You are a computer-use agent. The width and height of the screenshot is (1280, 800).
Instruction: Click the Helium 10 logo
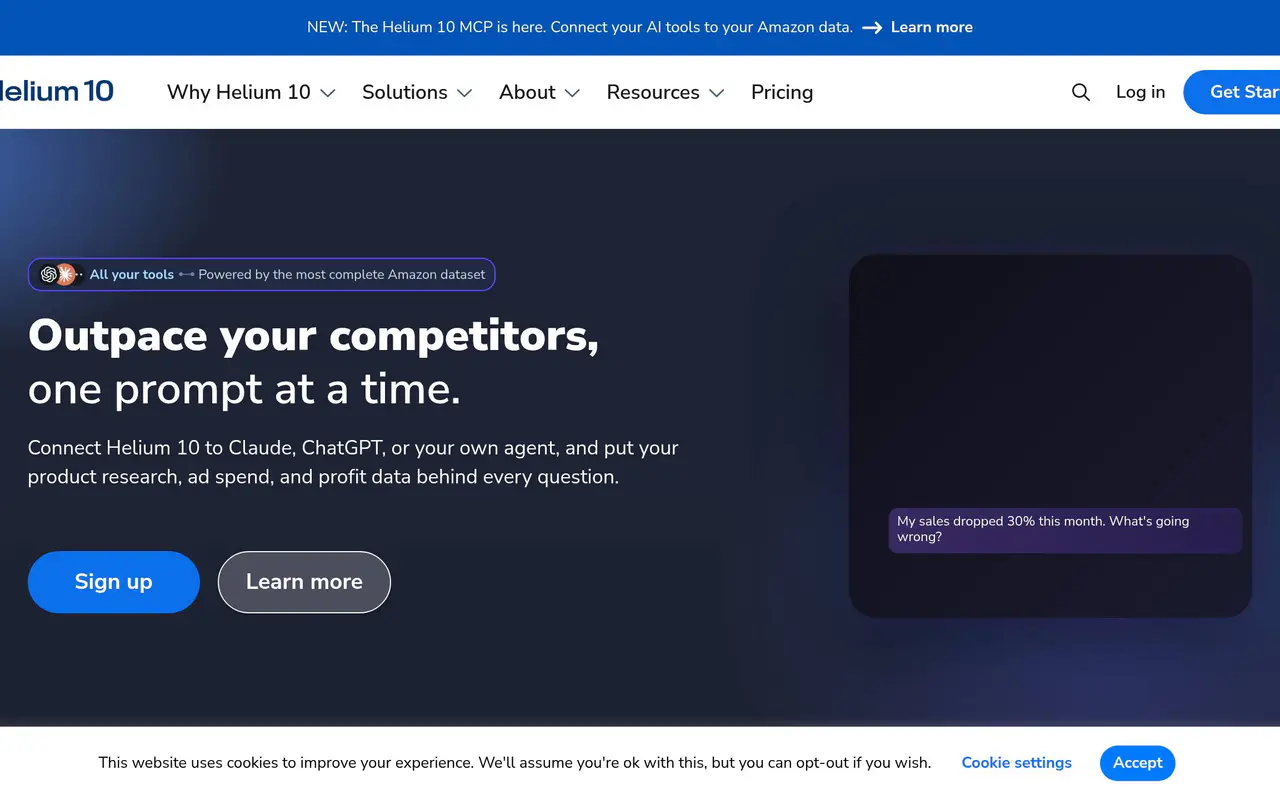click(x=56, y=91)
